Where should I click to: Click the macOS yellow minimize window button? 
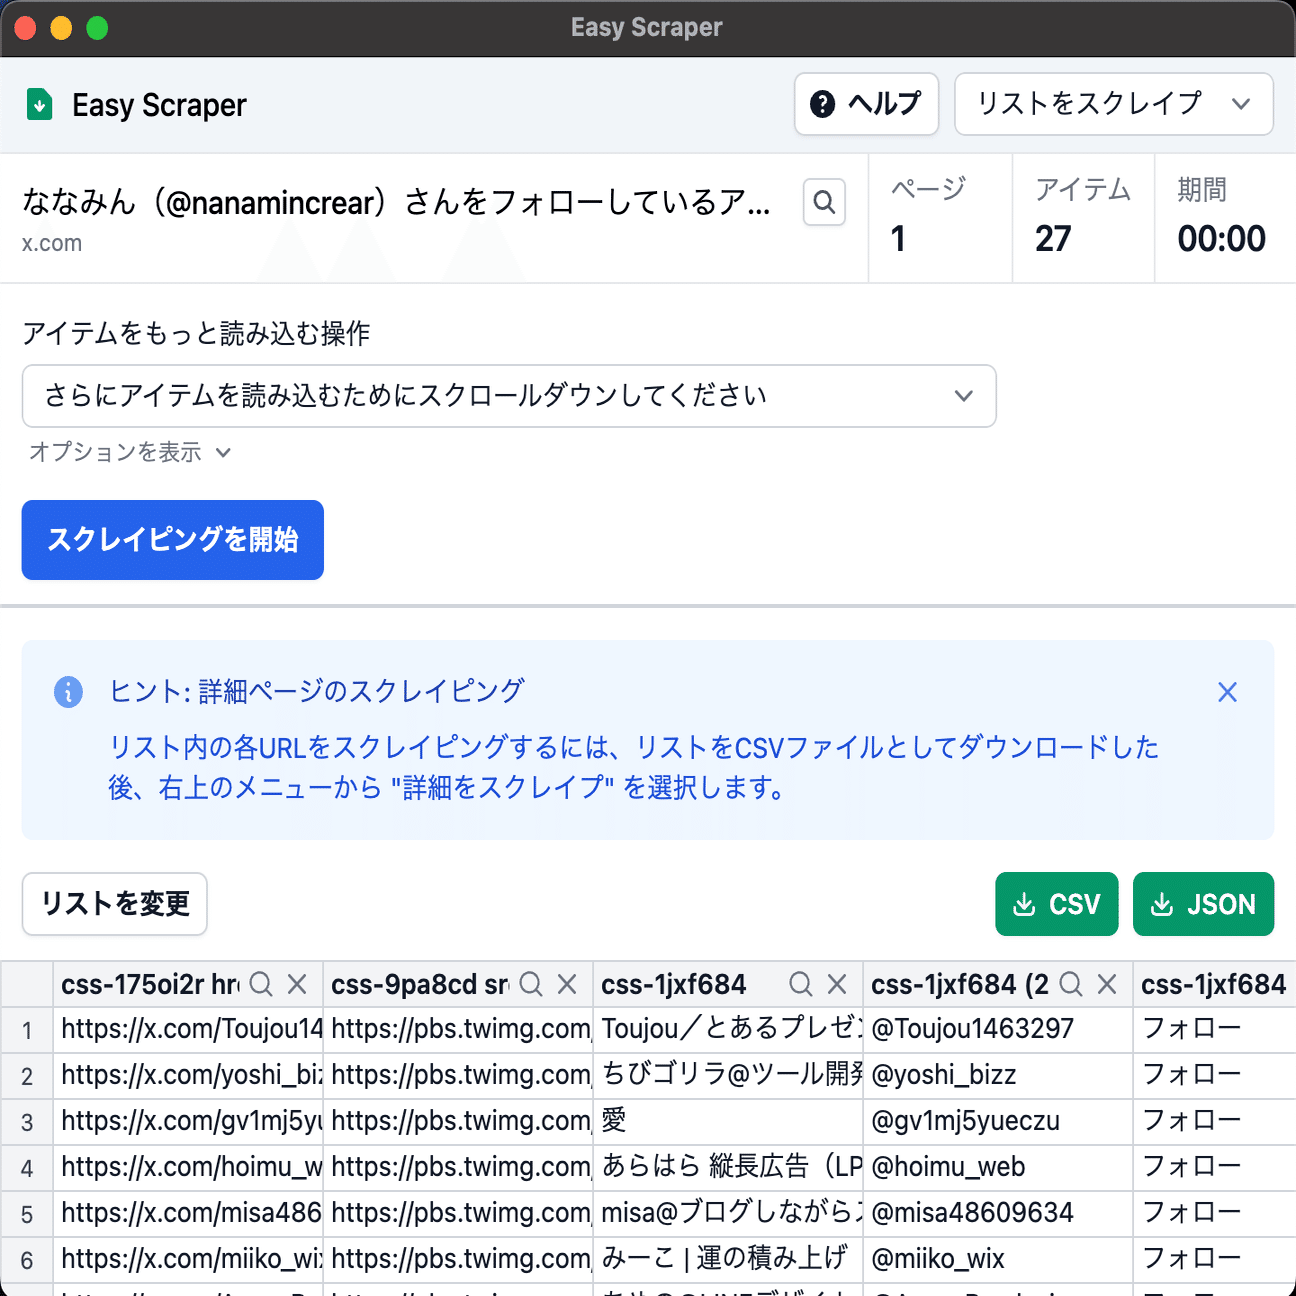[x=61, y=28]
